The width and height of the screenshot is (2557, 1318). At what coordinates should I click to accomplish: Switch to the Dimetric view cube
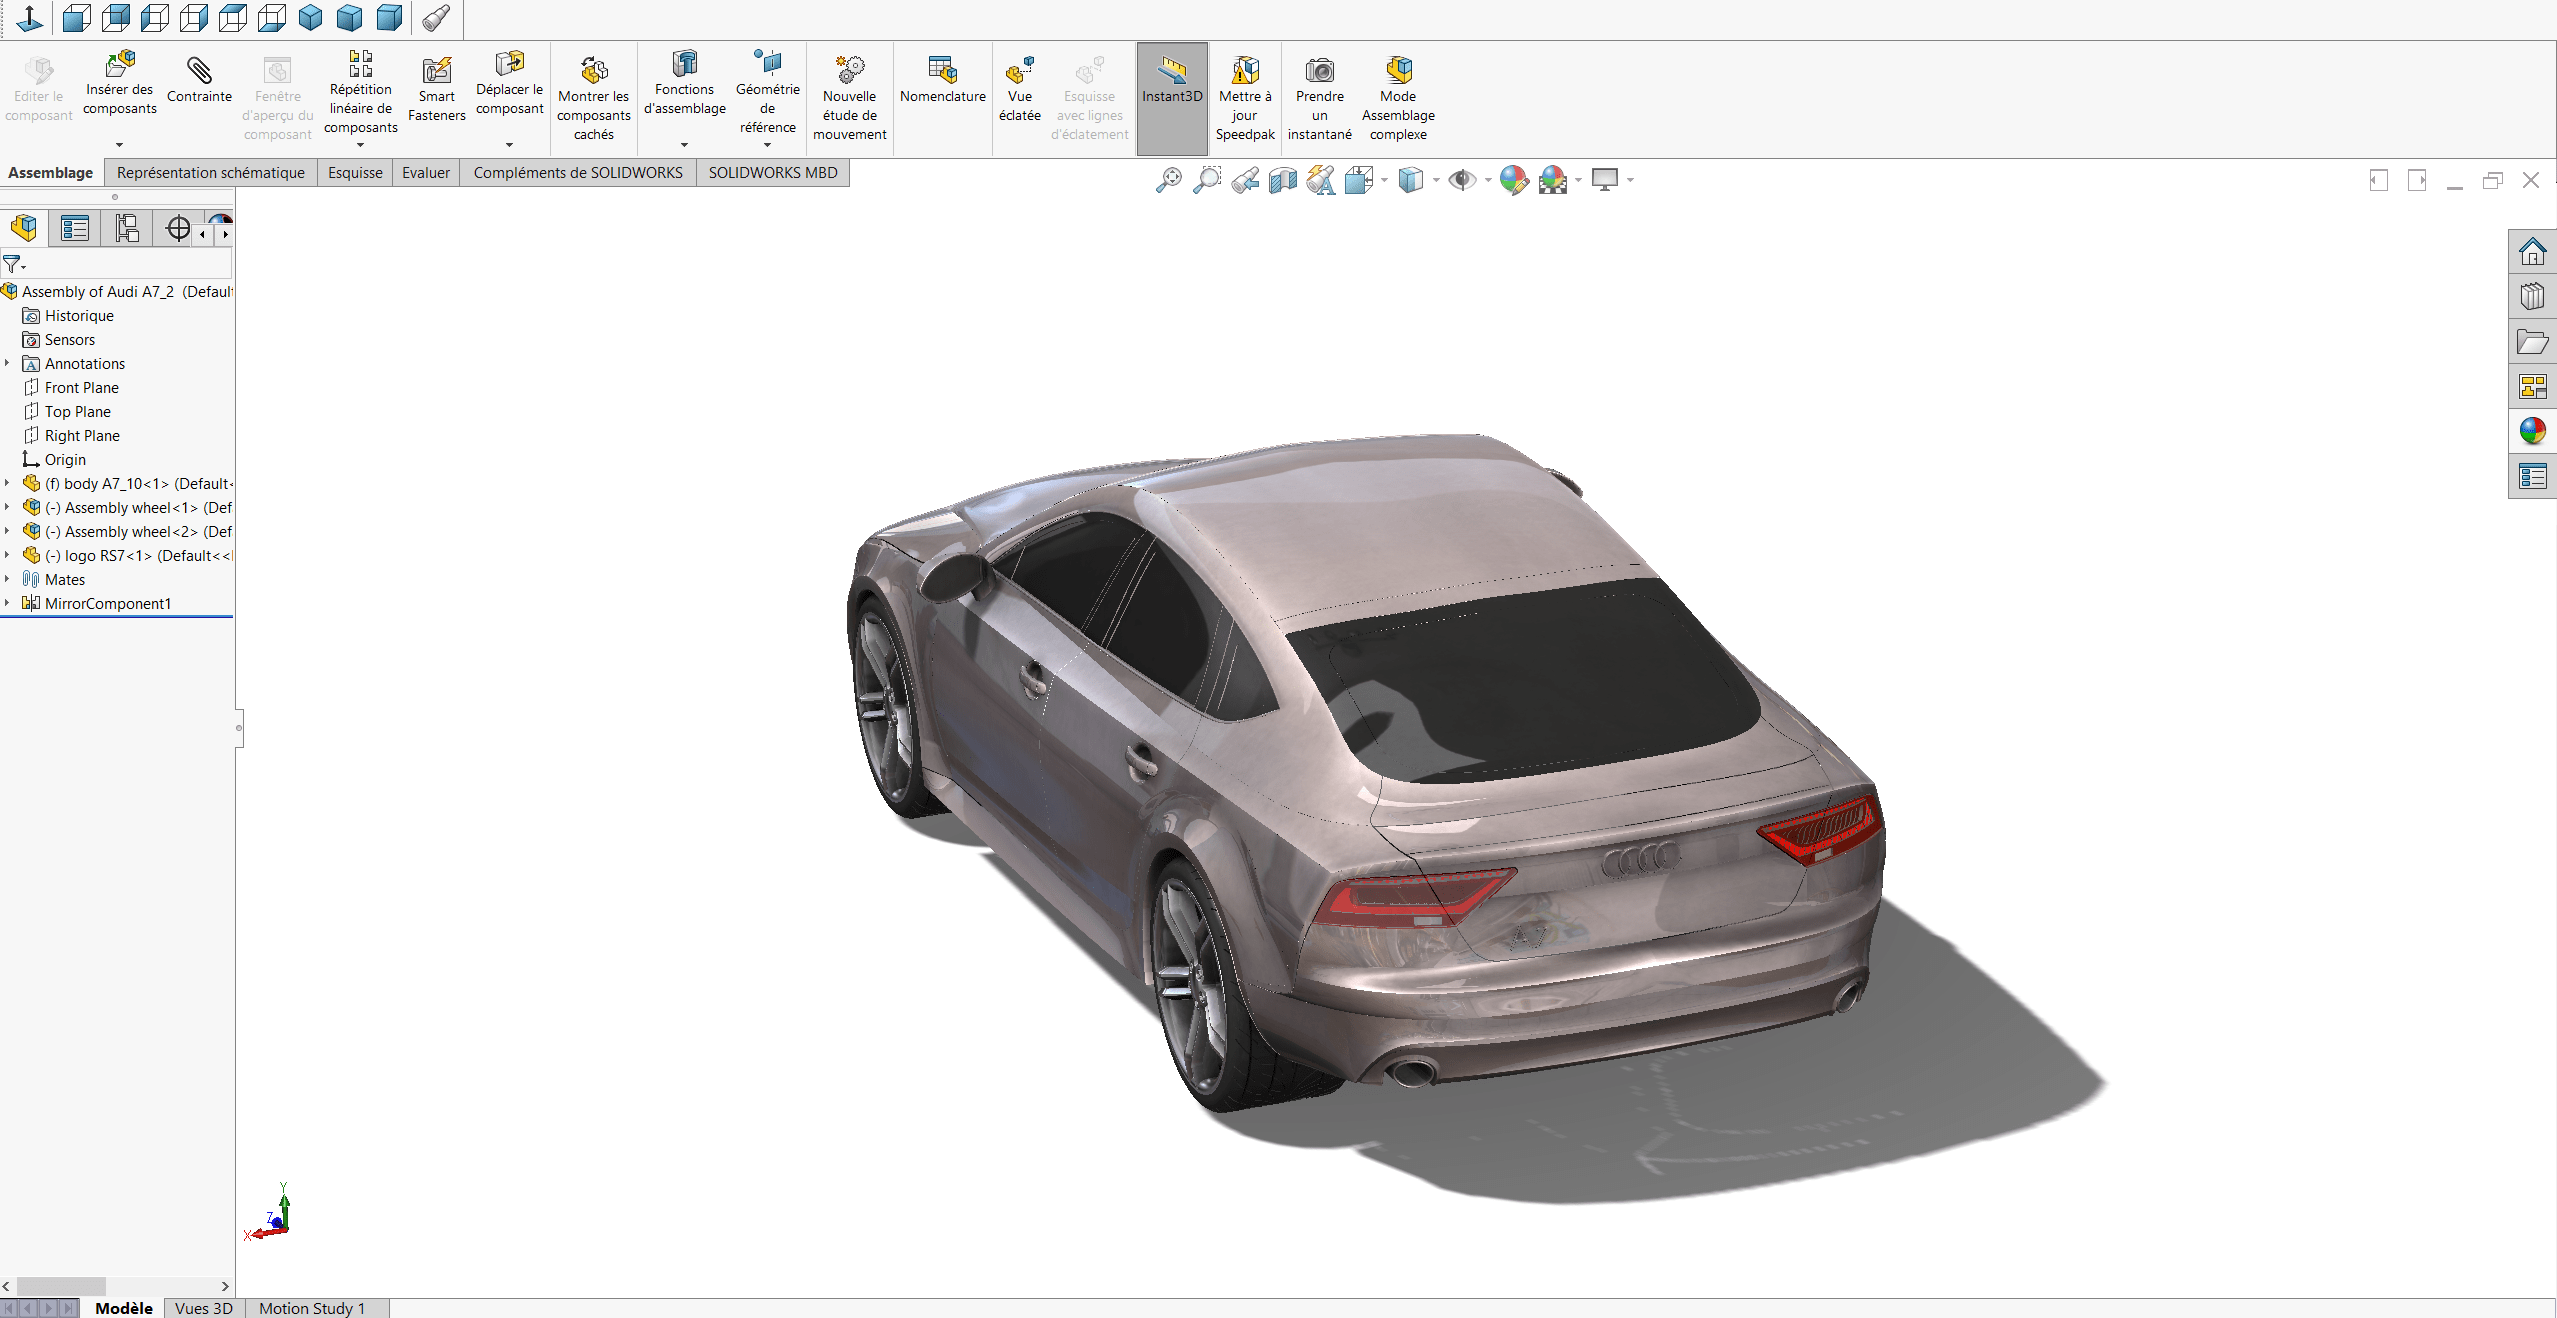pos(389,18)
